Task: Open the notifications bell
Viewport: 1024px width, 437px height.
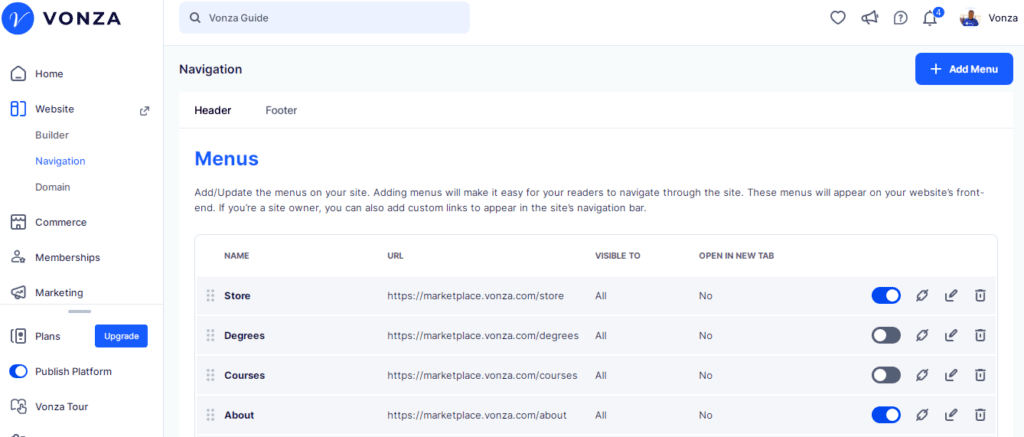Action: pos(931,18)
